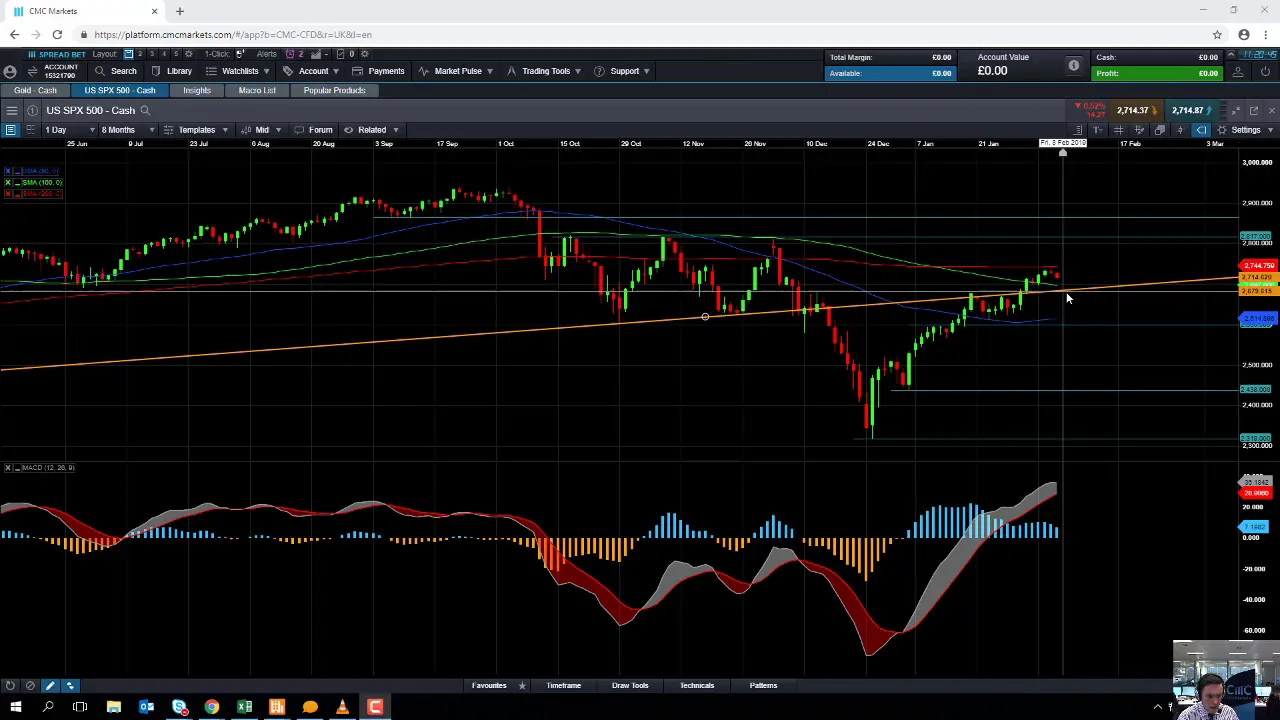Switch to the Insights tab
Screen dimensions: 1280x720
[x=197, y=90]
